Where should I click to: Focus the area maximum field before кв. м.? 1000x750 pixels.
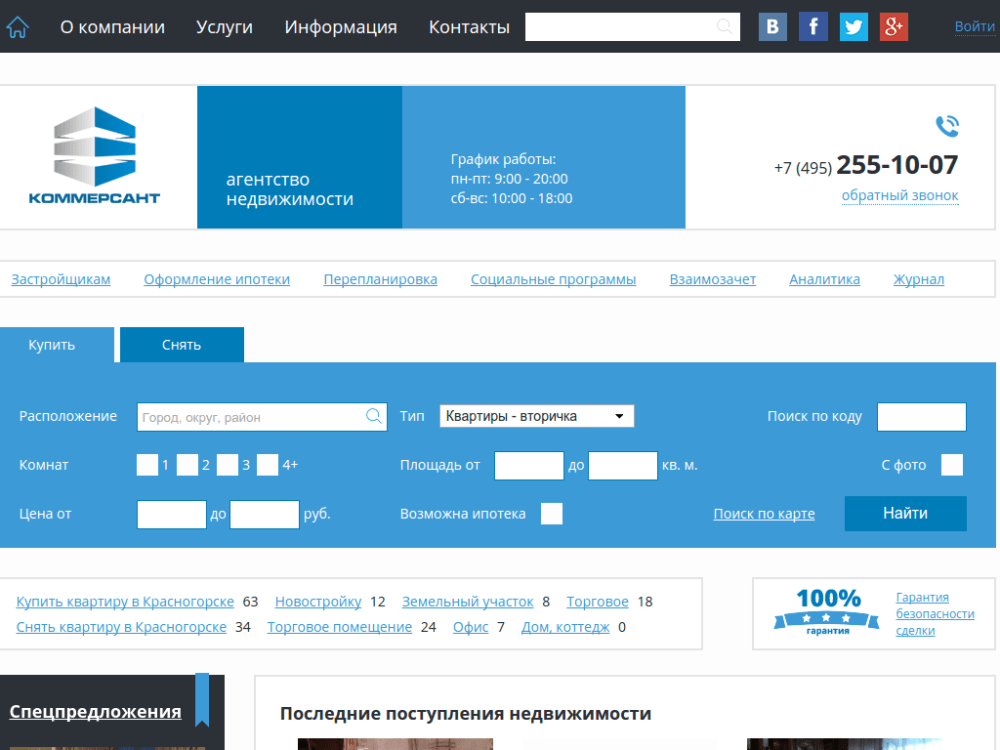(x=622, y=465)
